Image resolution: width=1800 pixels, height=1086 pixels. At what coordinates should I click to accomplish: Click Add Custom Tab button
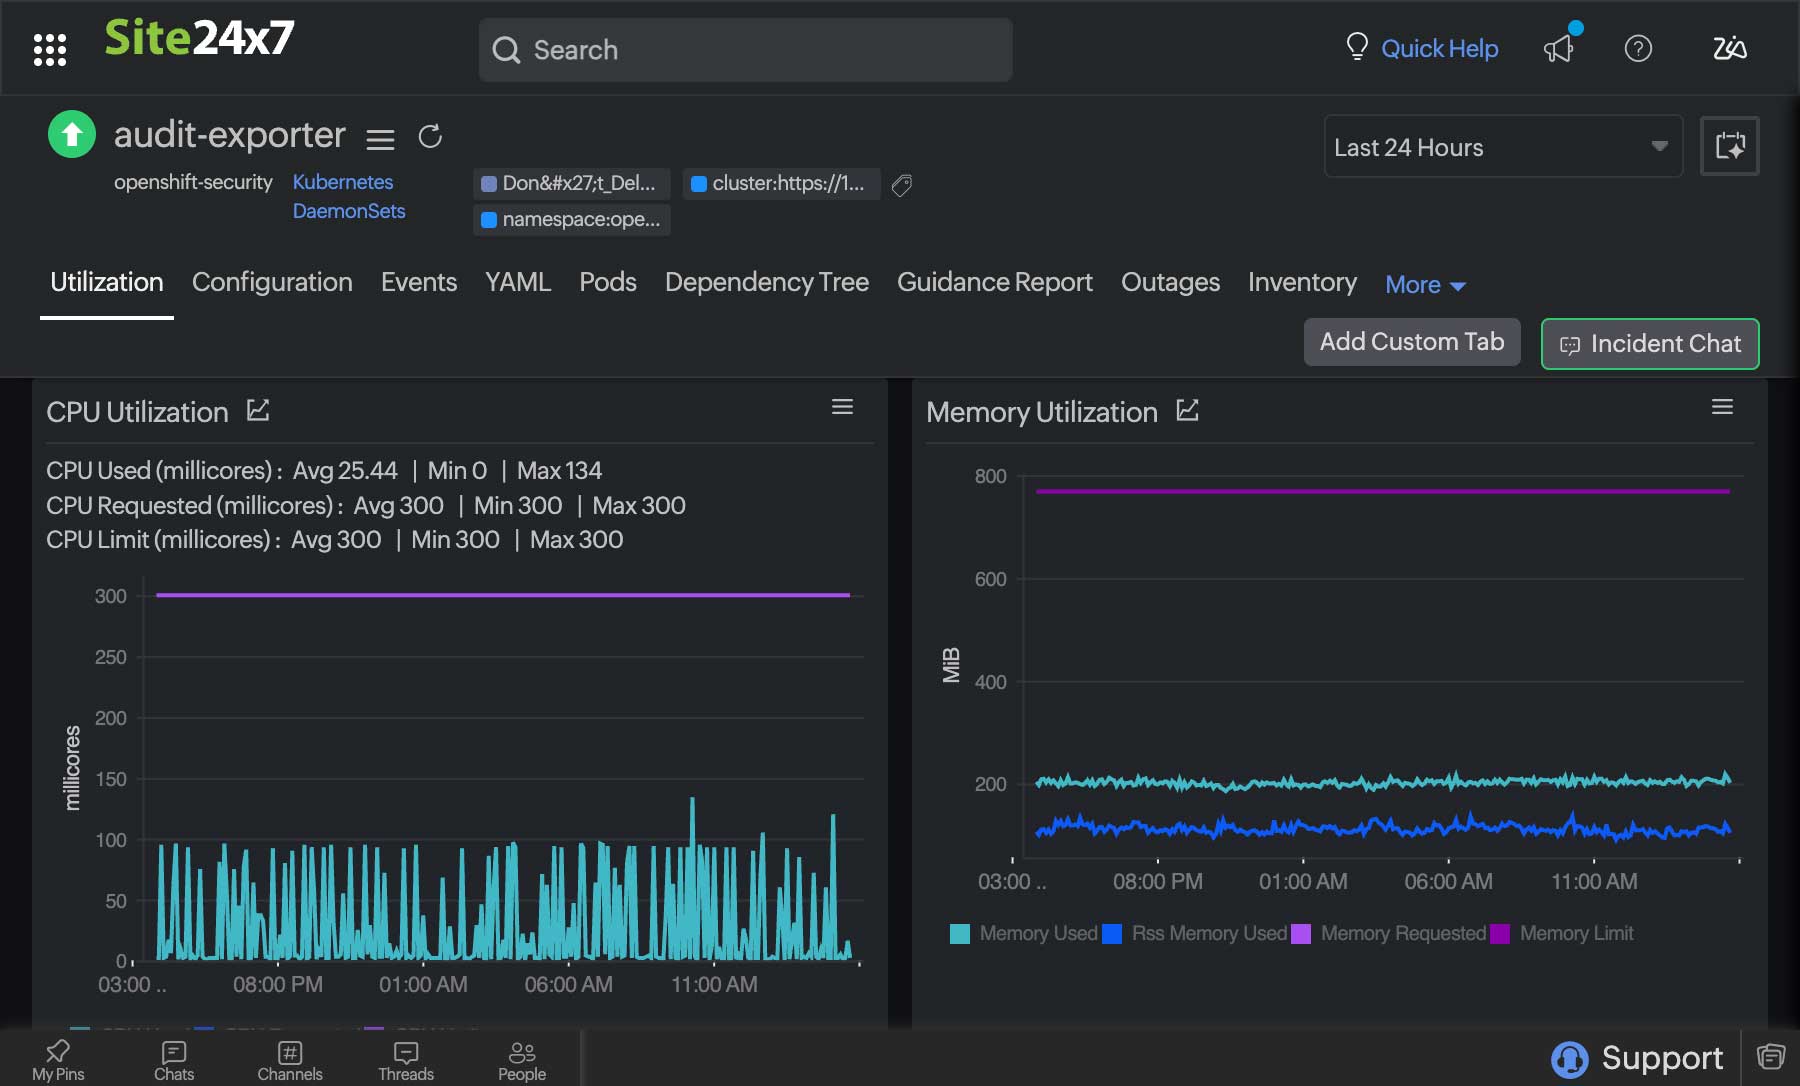coord(1412,342)
